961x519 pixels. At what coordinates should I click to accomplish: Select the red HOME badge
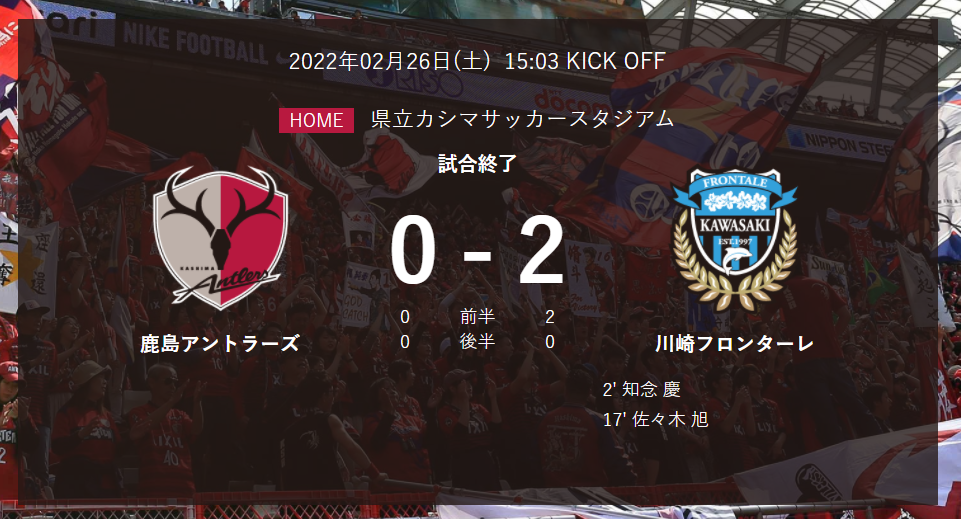point(316,120)
